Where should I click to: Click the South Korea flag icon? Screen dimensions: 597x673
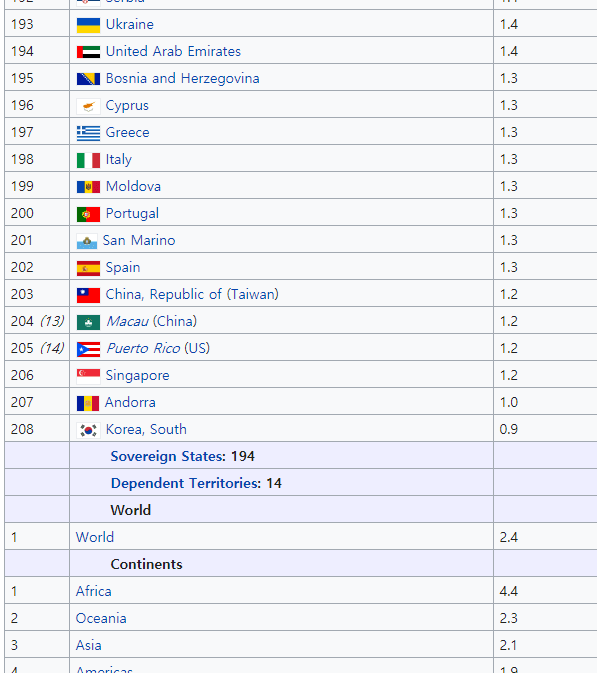[x=88, y=430]
